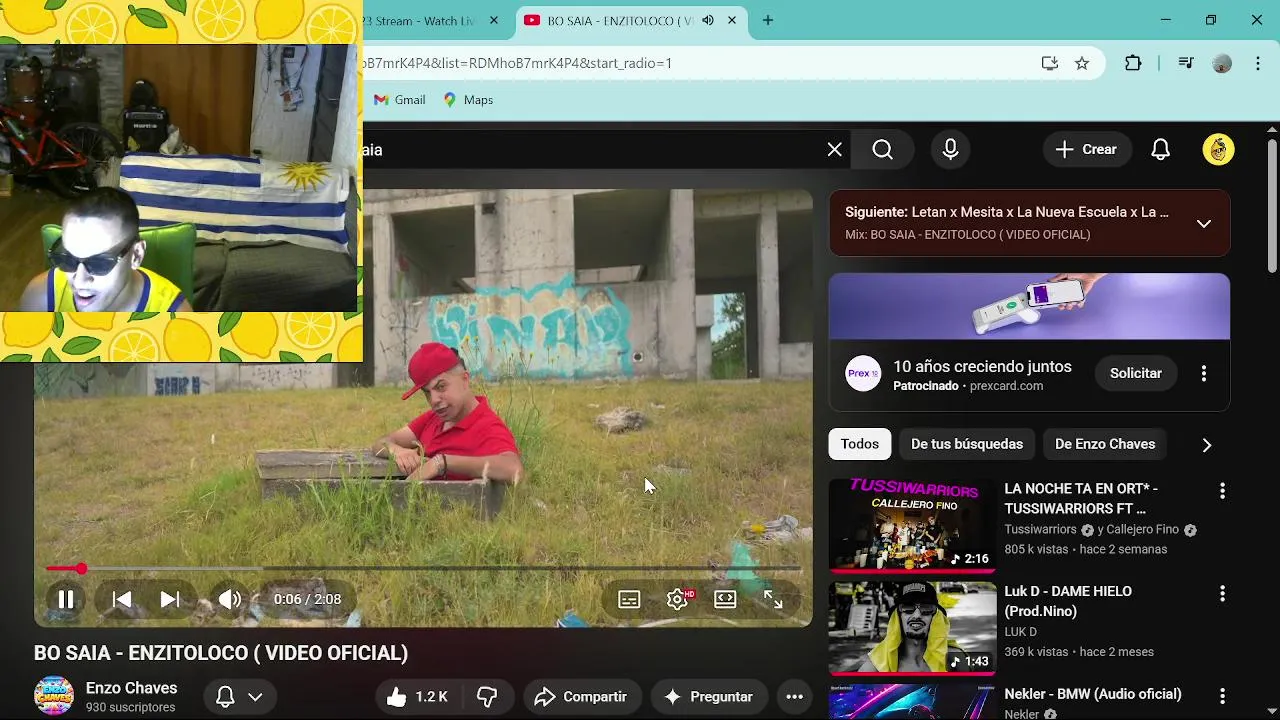Open more actions three-dot menu below video
Viewport: 1280px width, 720px height.
click(795, 697)
